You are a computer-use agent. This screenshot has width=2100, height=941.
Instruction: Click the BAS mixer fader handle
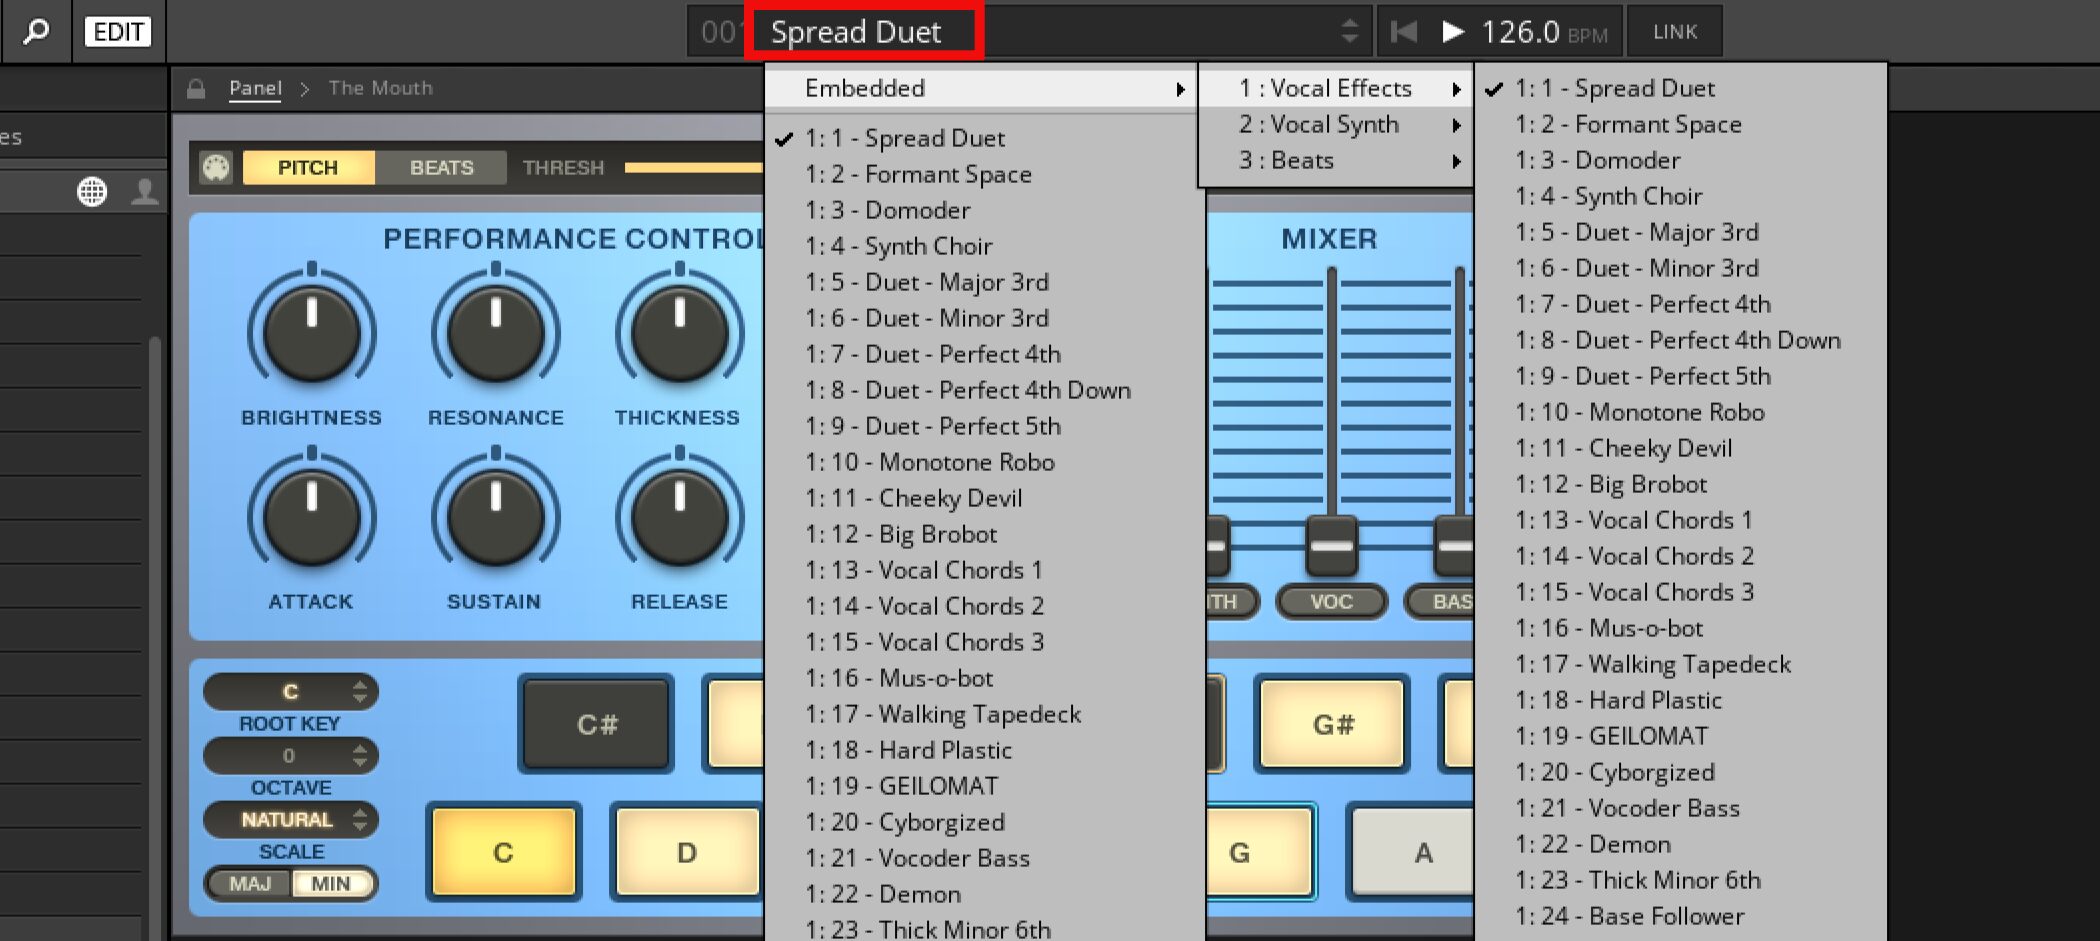pos(1454,545)
